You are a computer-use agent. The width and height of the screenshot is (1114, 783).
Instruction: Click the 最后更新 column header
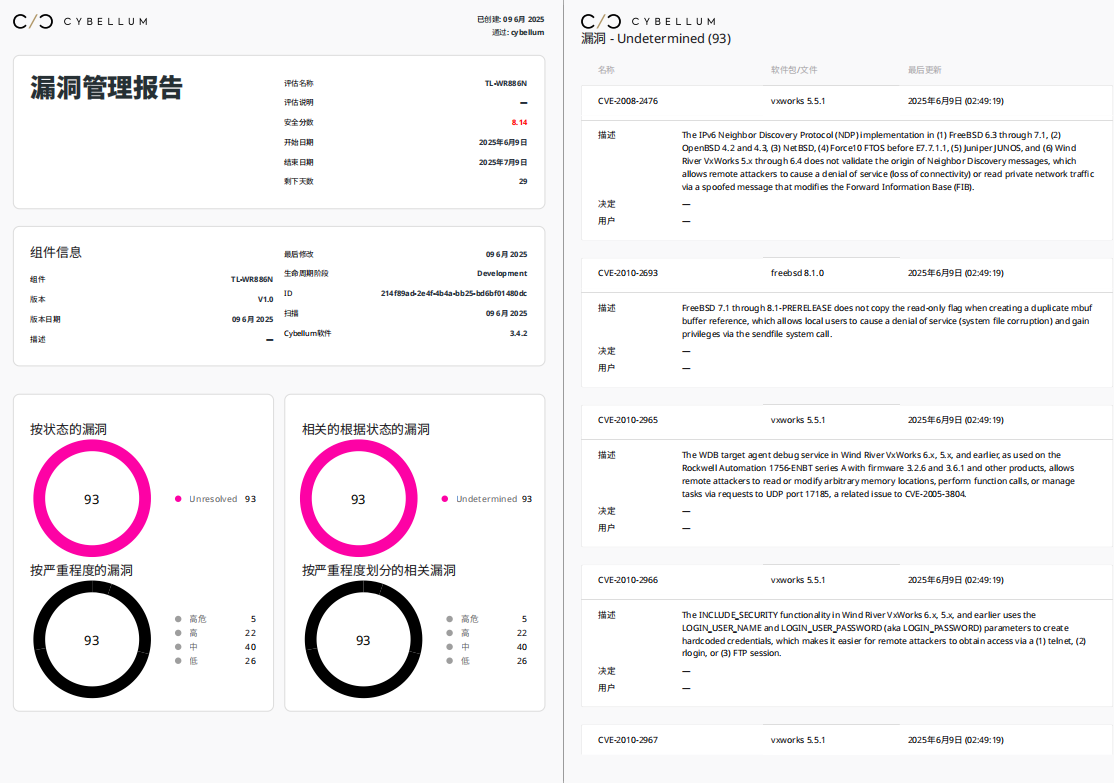(924, 70)
